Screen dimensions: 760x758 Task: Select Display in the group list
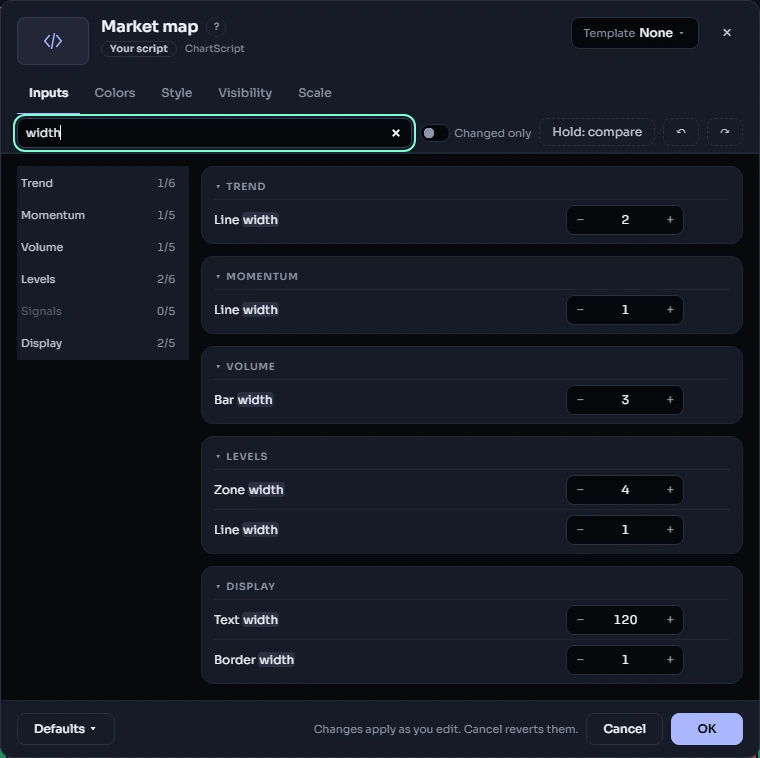tap(103, 343)
